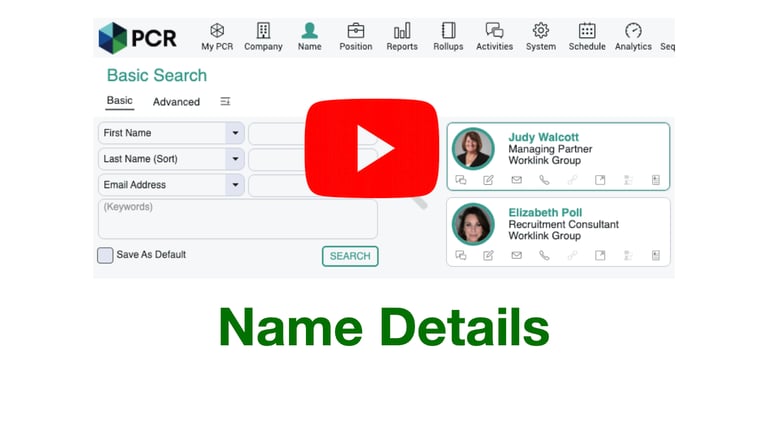Open the Company section in the nav bar

[263, 37]
